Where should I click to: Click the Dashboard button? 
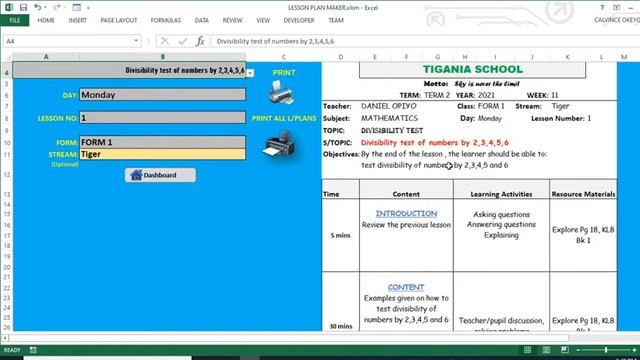160,175
